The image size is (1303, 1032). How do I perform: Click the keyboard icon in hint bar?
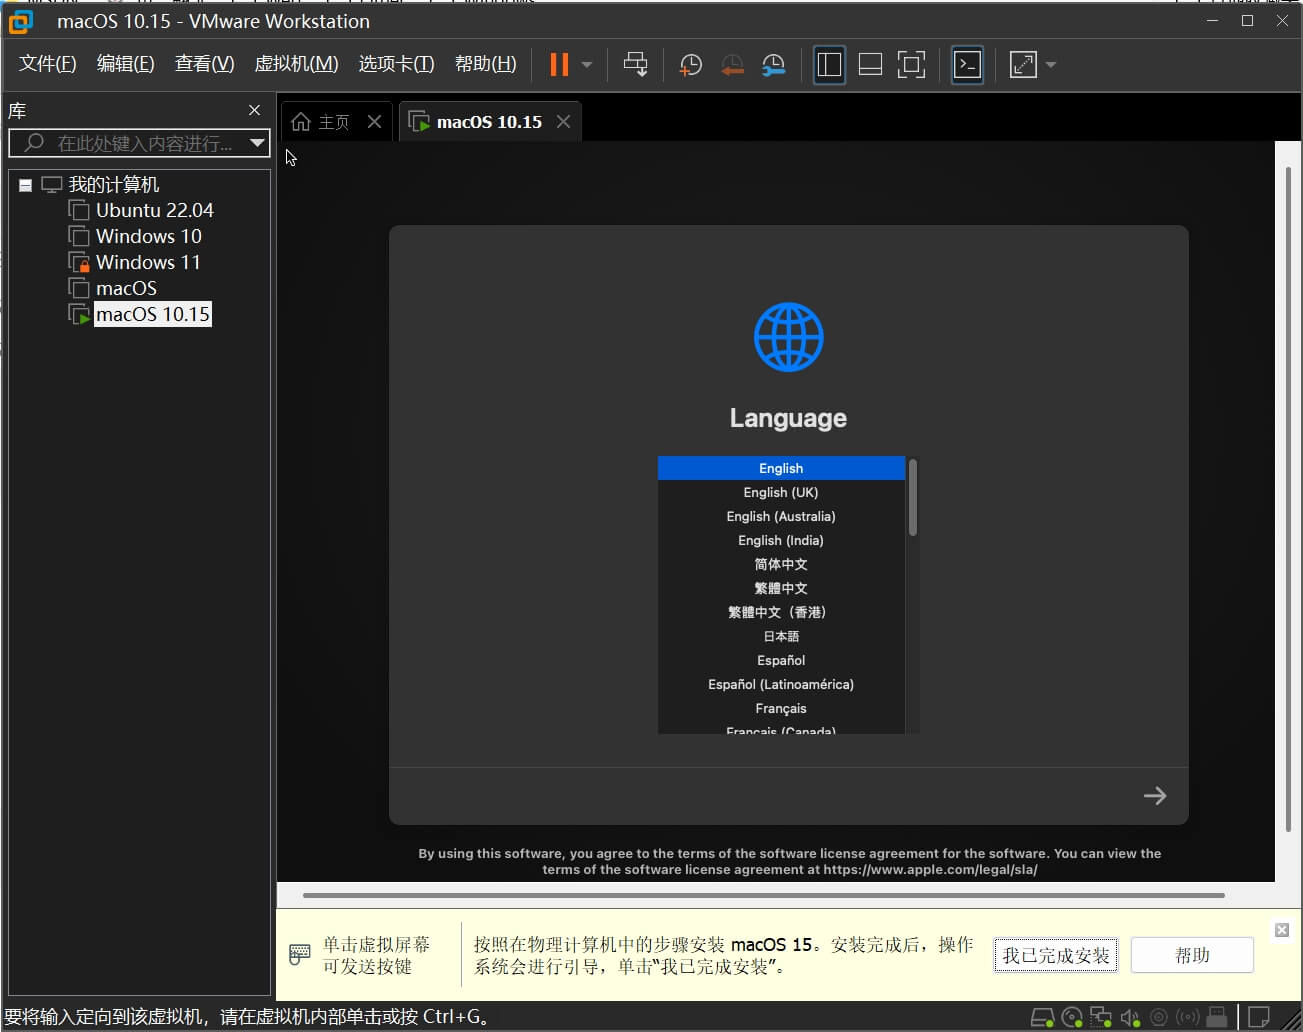[299, 954]
